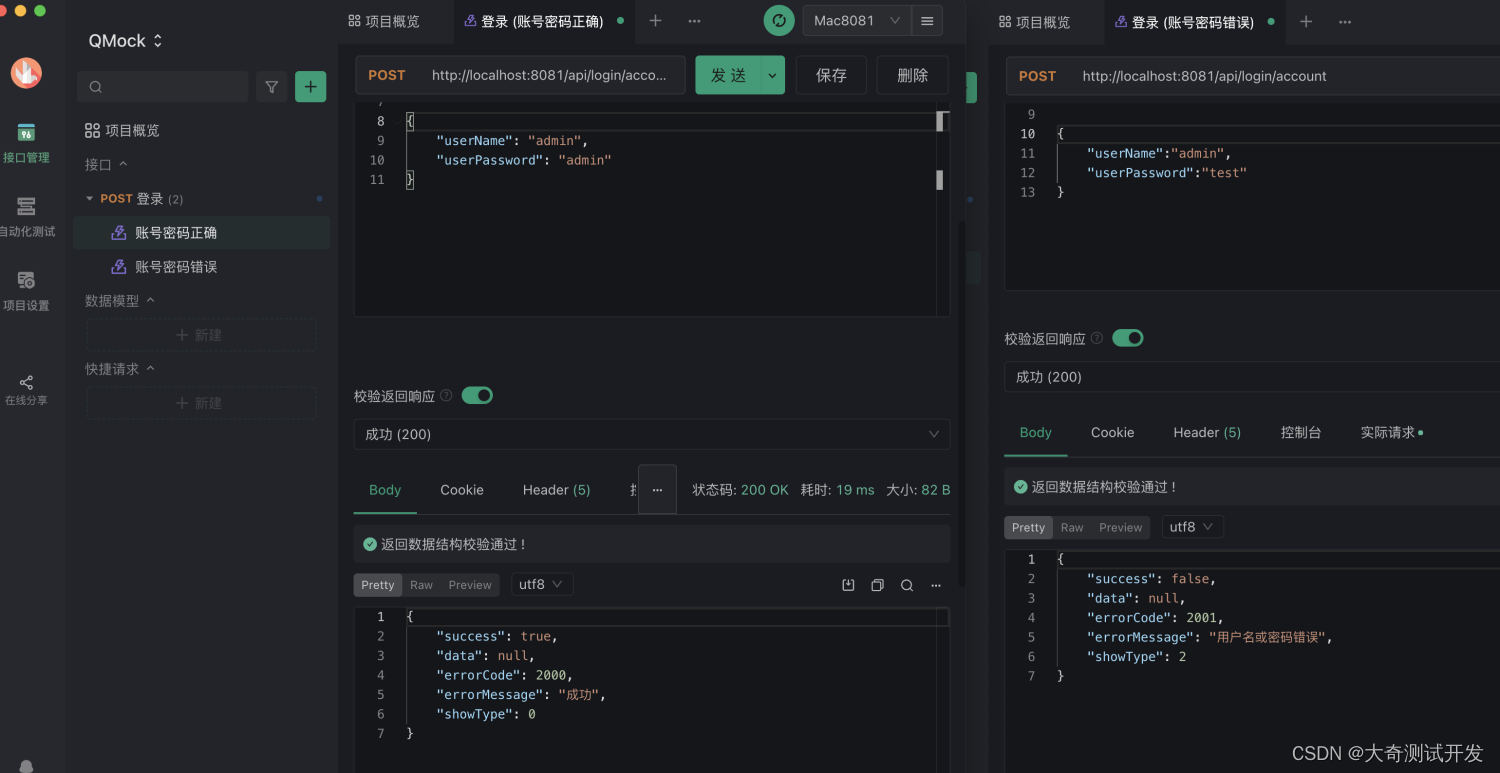
Task: Switch to 登录 (账号密码错误) tab
Action: pos(1193,21)
